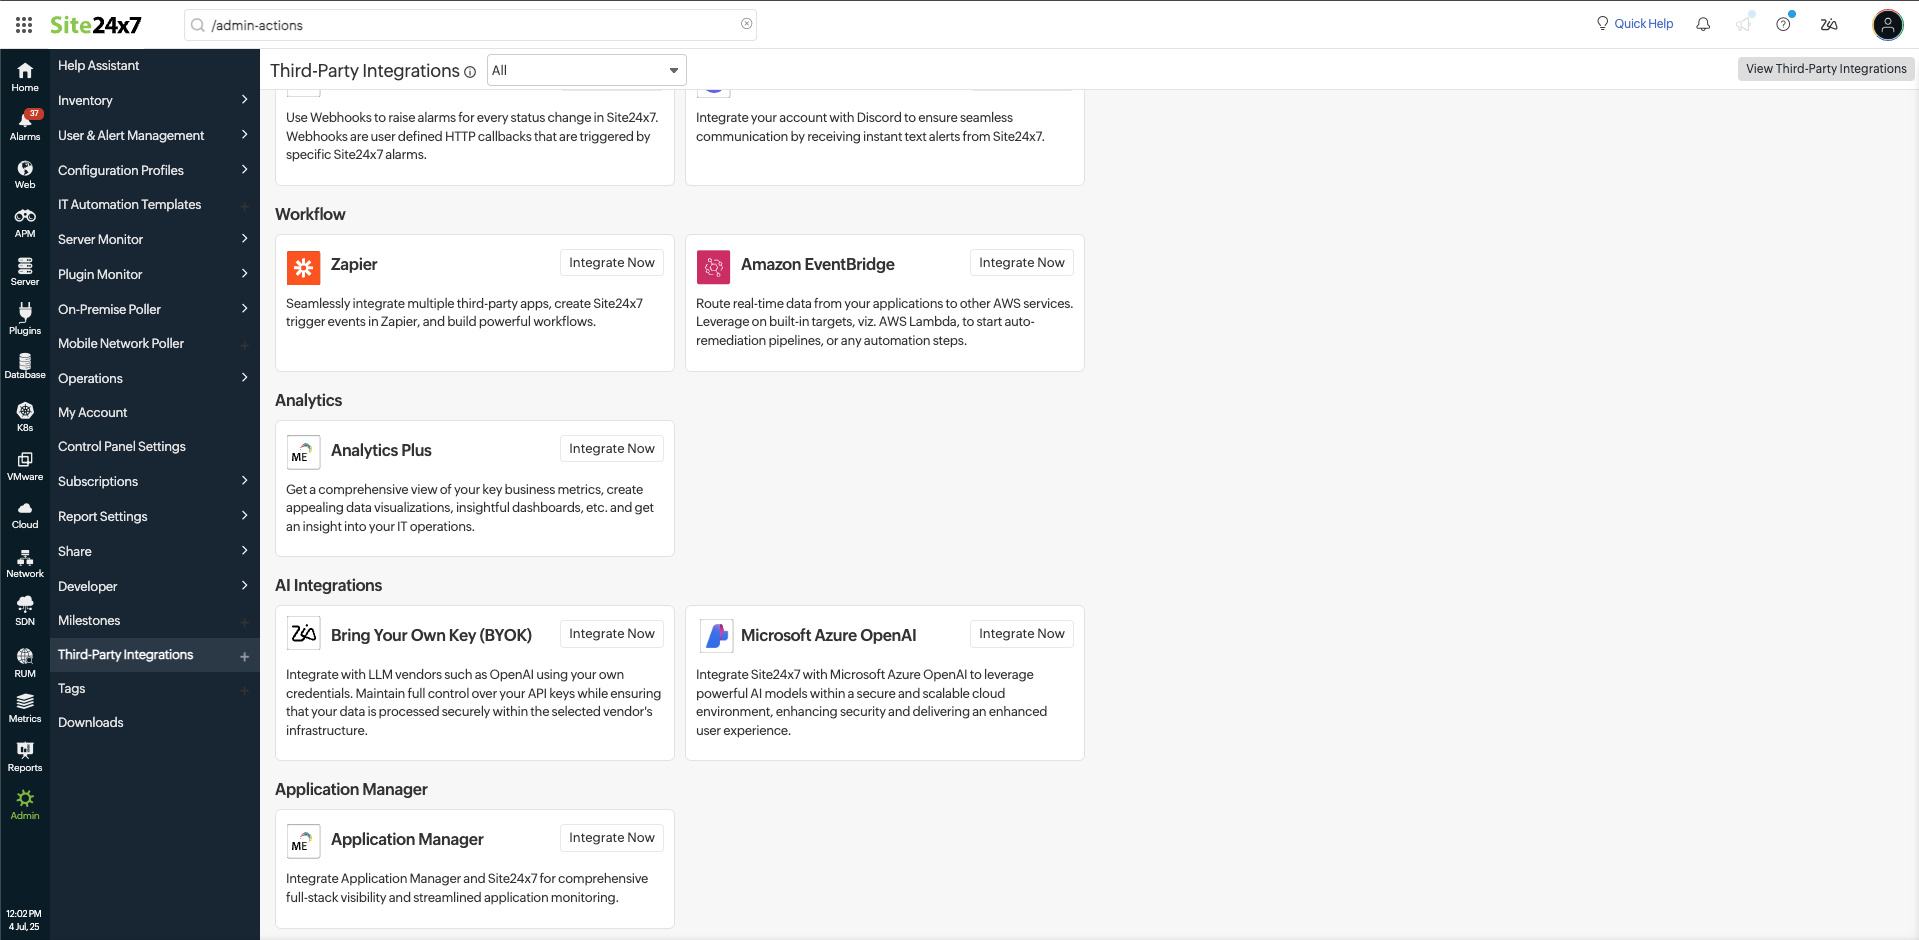Open Reports in the icon sidebar
This screenshot has height=940, width=1919.
pos(25,757)
